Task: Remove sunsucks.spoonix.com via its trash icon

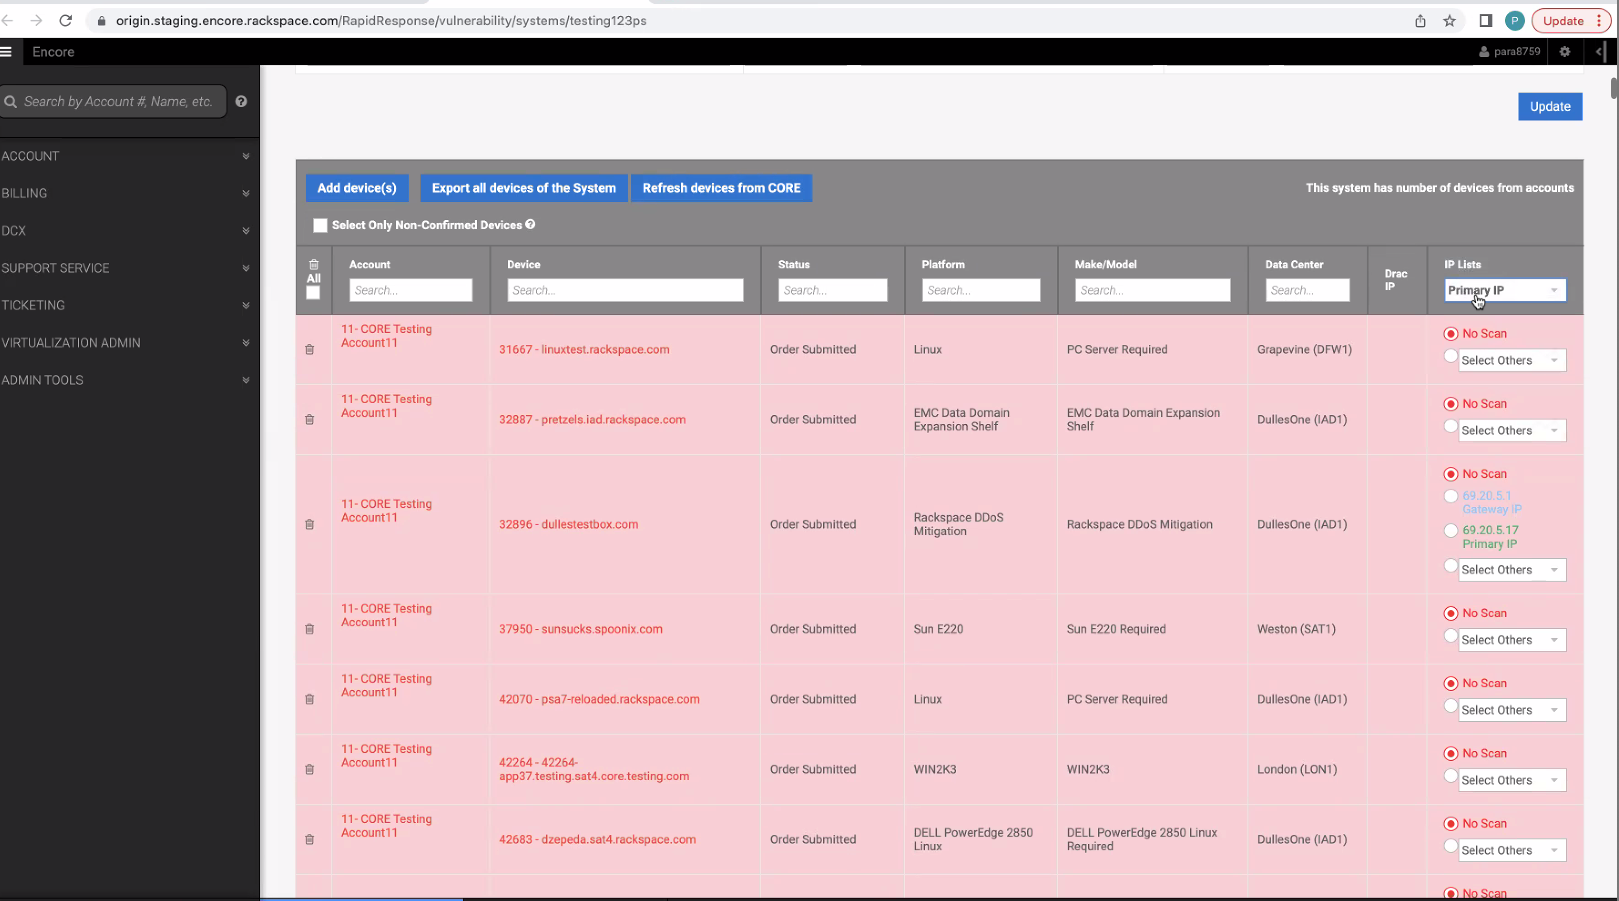Action: pos(310,630)
